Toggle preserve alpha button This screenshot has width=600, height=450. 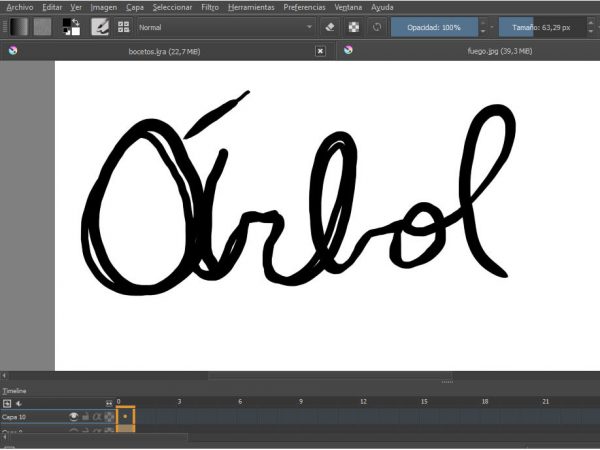point(353,27)
